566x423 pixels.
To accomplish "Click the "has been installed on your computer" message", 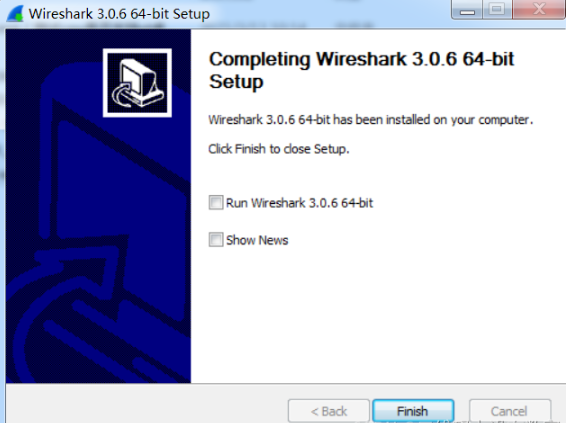I will pos(371,119).
